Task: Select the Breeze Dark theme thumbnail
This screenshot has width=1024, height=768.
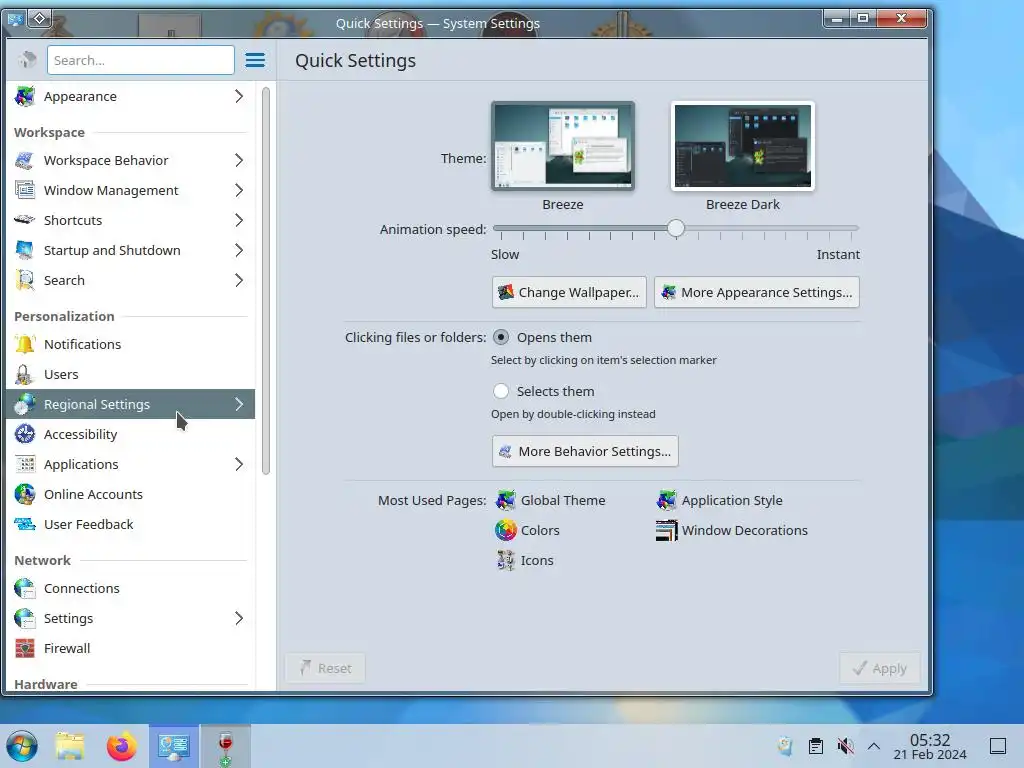Action: coord(743,146)
